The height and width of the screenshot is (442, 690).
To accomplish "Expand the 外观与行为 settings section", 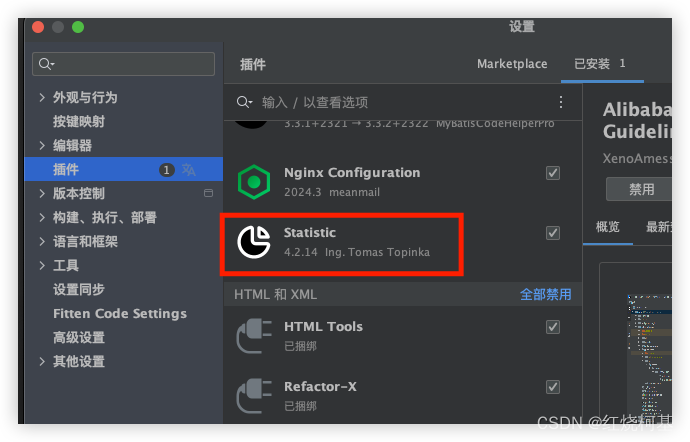I will point(42,97).
